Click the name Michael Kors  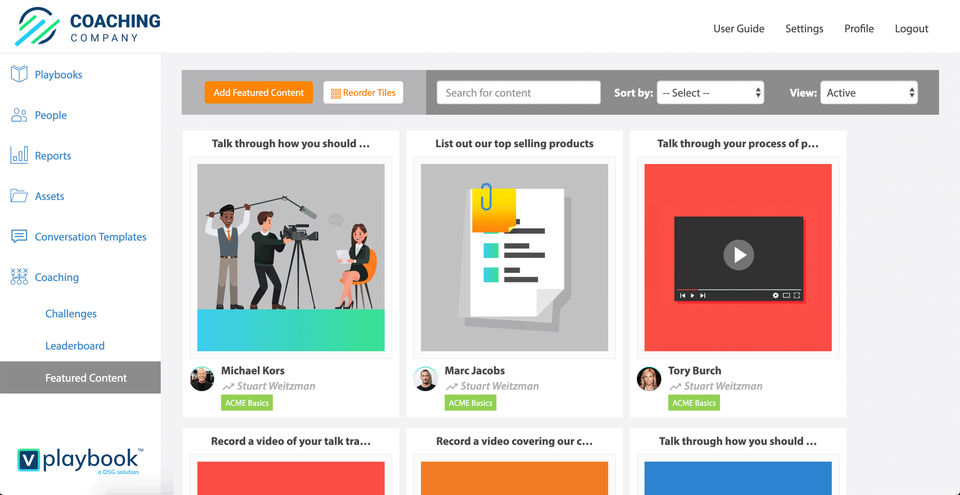coord(252,371)
